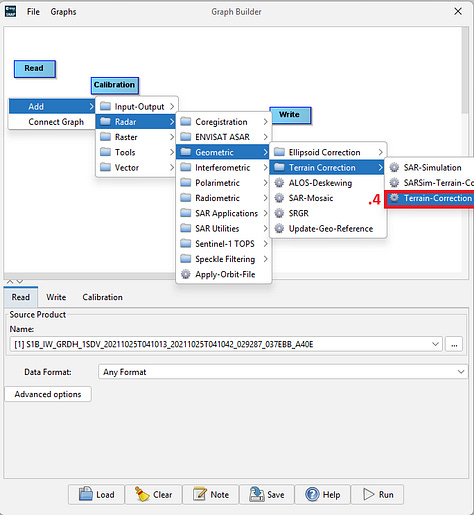474x515 pixels.
Task: Expand the Speckle Filtering submenu arrow
Action: pos(266,259)
